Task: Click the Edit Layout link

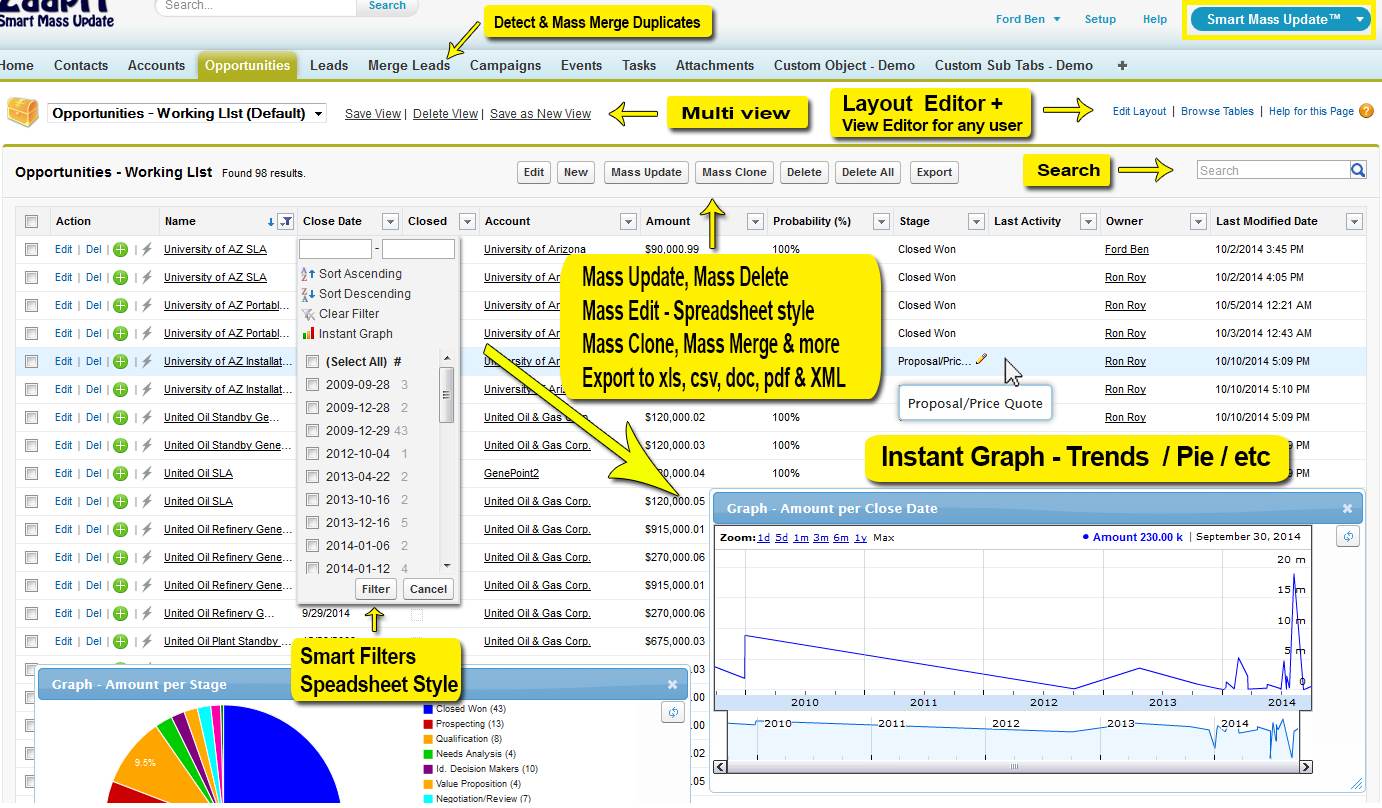Action: tap(1139, 111)
